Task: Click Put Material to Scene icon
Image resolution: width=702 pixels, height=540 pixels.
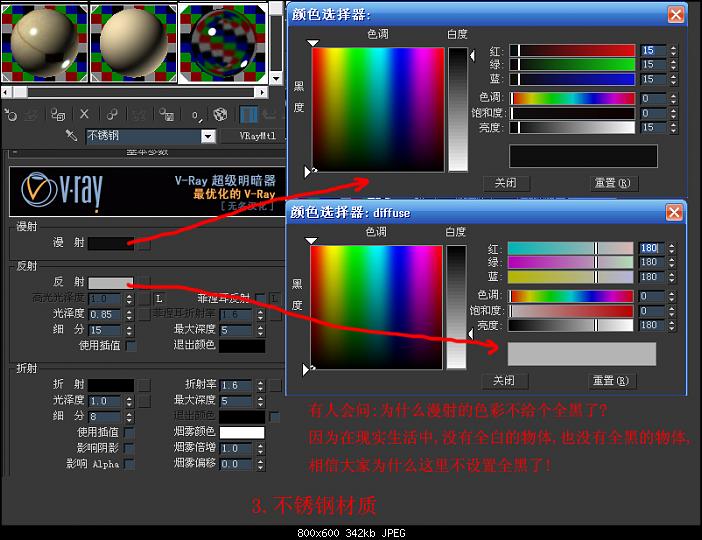Action: (31, 116)
